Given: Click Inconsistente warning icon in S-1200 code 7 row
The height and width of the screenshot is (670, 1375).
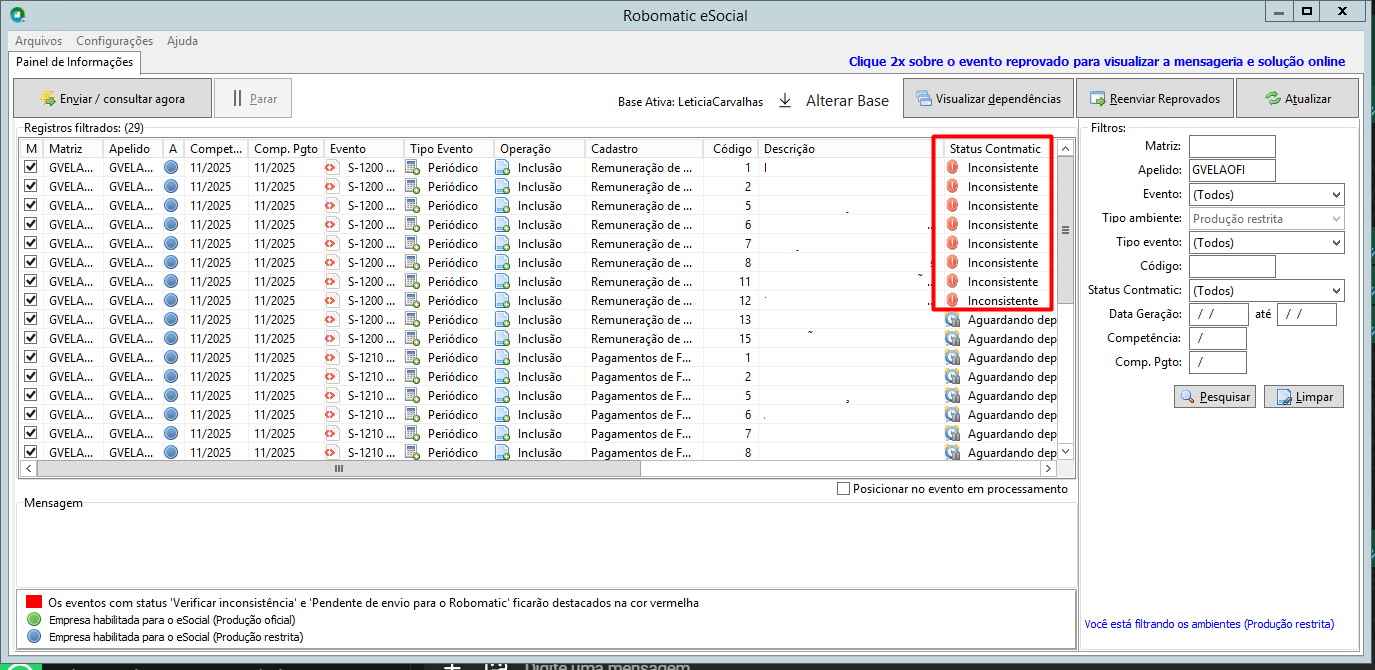Looking at the screenshot, I should click(x=952, y=244).
